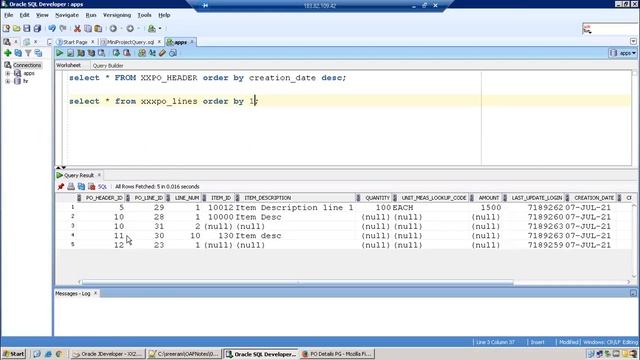Open the Tools menu
The image size is (640, 360).
144,15
